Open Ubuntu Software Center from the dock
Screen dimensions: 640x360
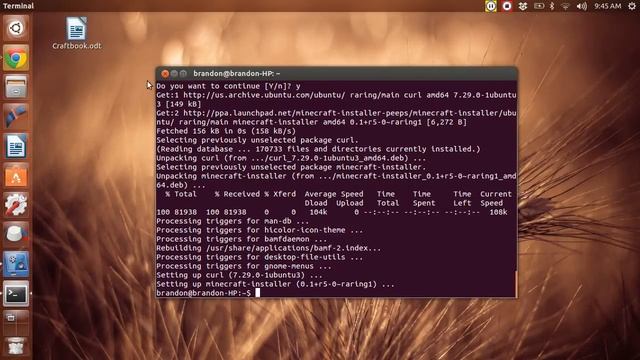(16, 176)
